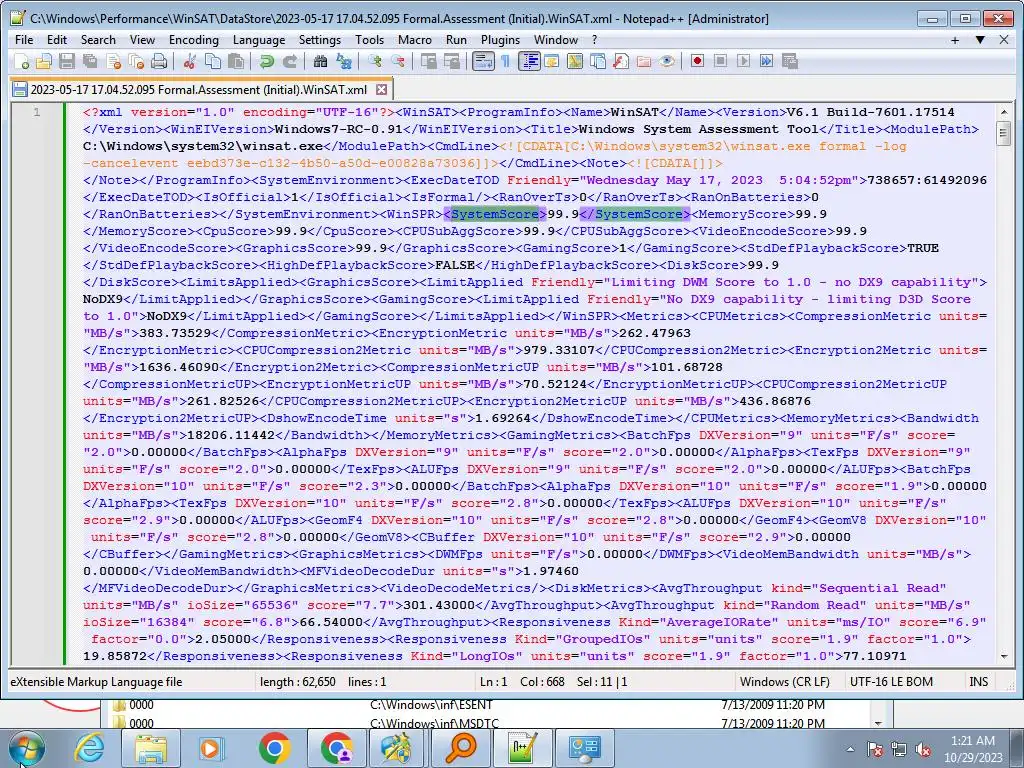
Task: Click the Paste toolbar icon
Action: tap(236, 61)
